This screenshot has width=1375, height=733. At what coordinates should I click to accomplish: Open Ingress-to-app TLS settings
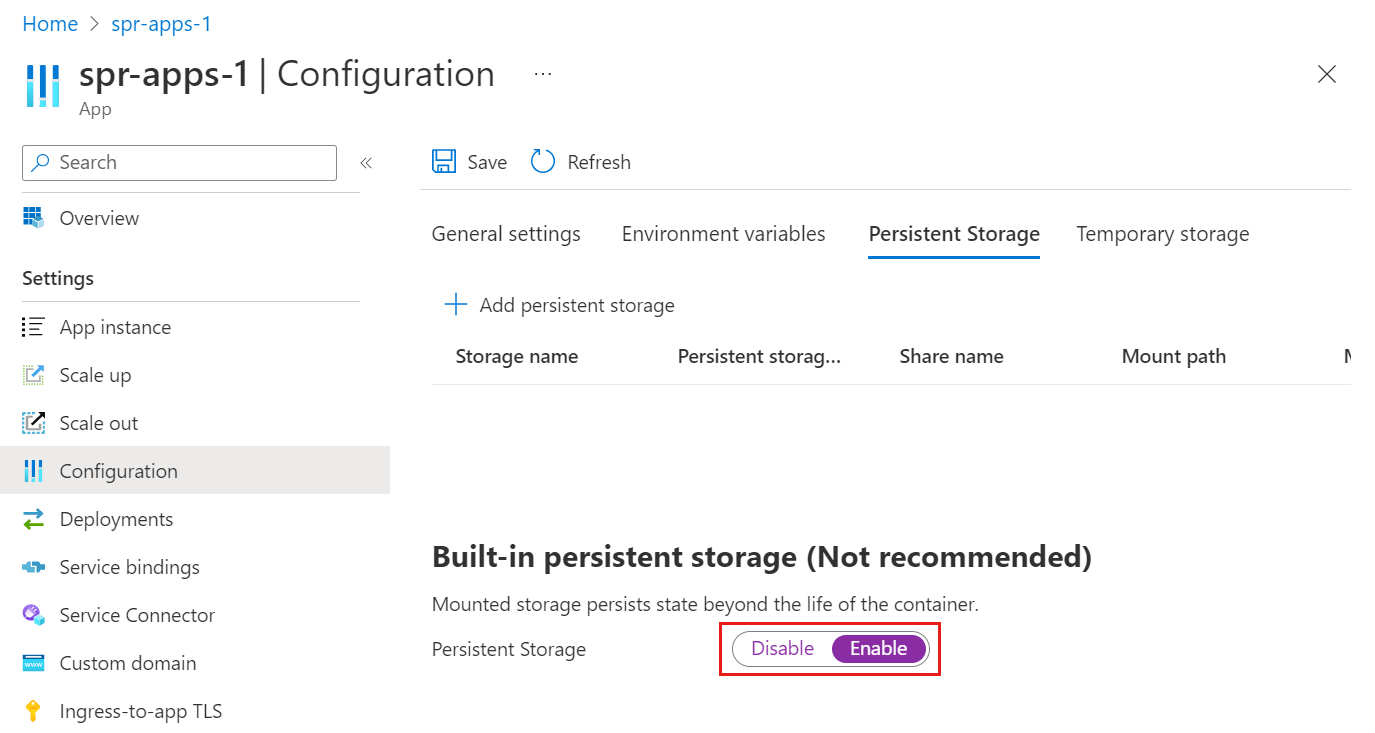(x=139, y=710)
